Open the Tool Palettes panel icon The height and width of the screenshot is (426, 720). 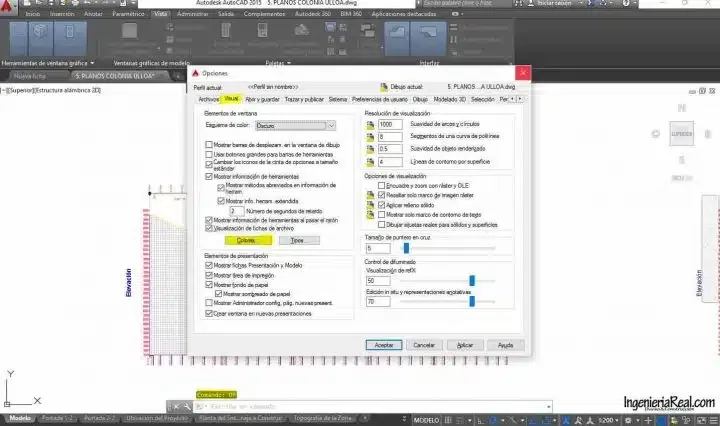pos(226,31)
